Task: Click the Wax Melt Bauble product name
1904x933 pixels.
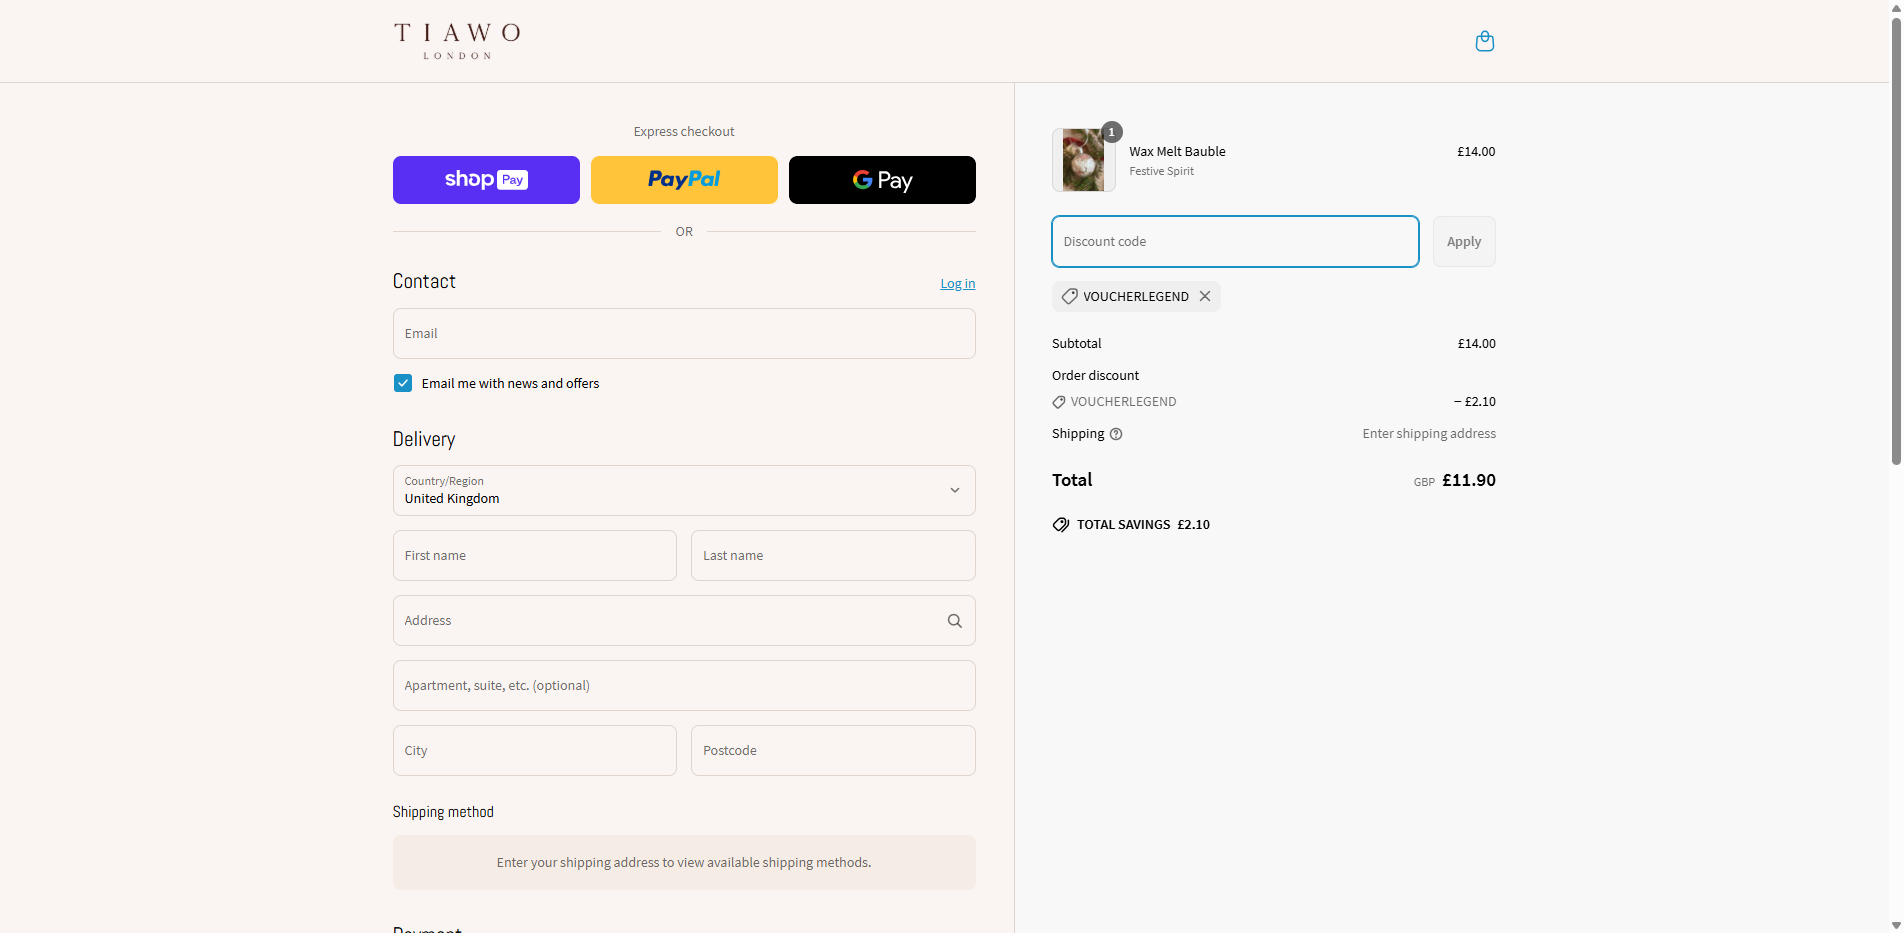Action: coord(1177,151)
